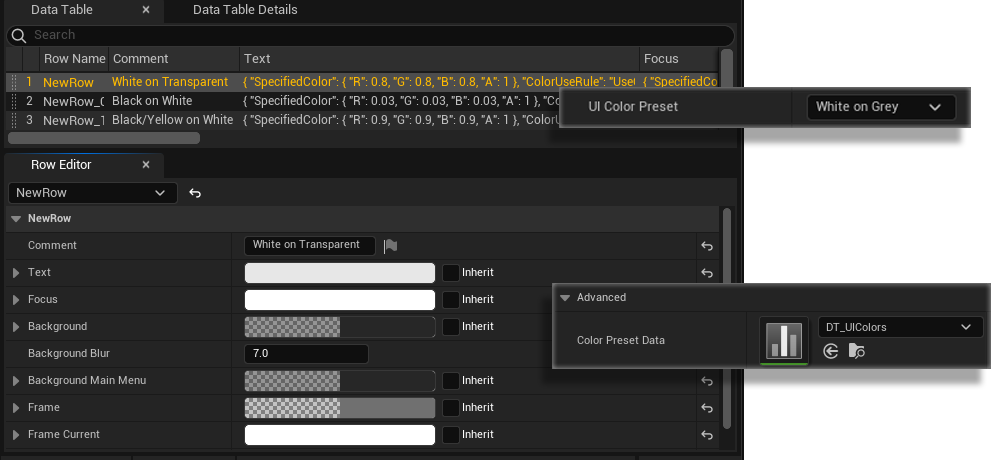This screenshot has height=460, width=1000.
Task: Click reset arrow beside NewRow row selector
Action: (195, 193)
